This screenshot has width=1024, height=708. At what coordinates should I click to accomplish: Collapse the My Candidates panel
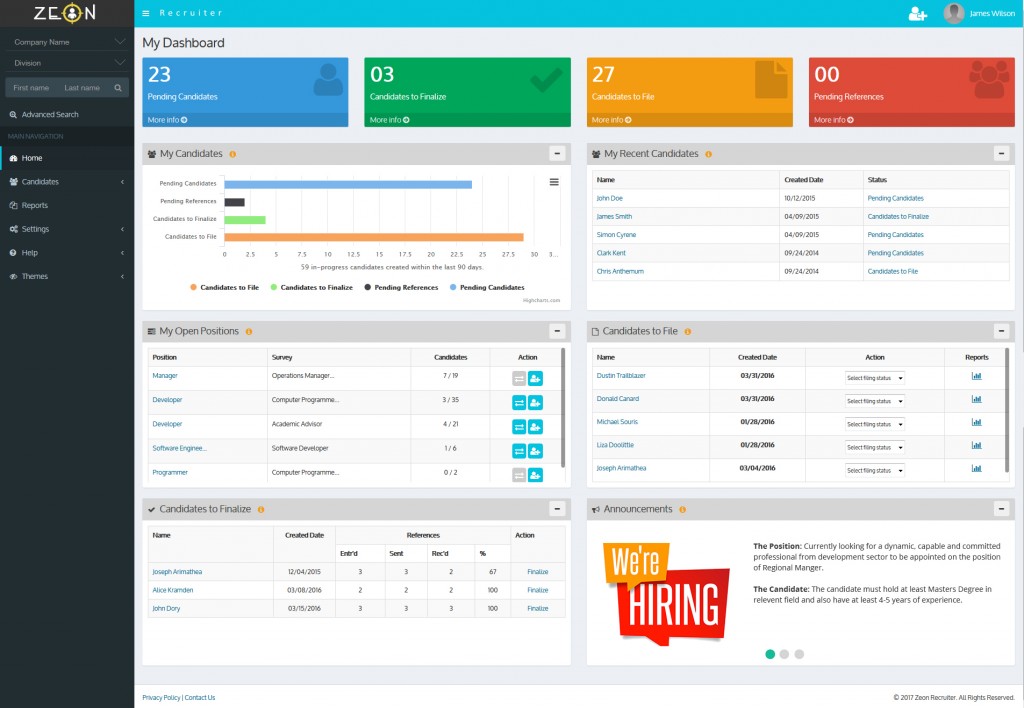(x=557, y=153)
